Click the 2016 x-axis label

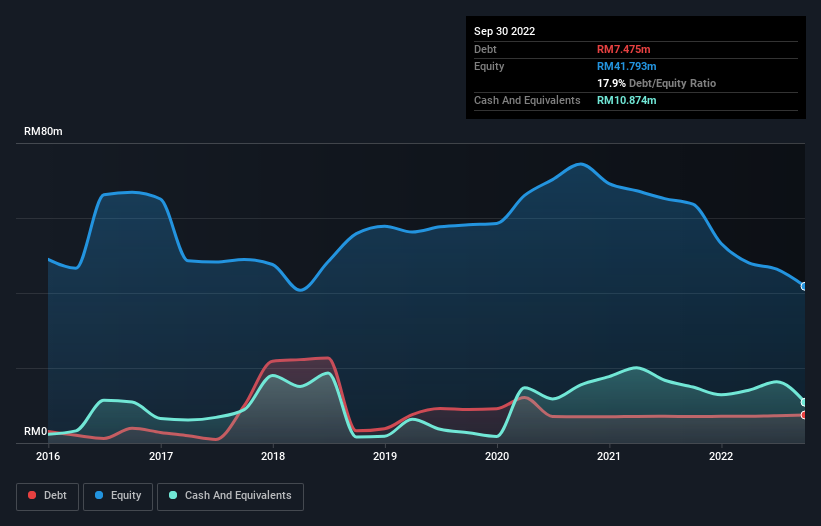click(x=48, y=456)
